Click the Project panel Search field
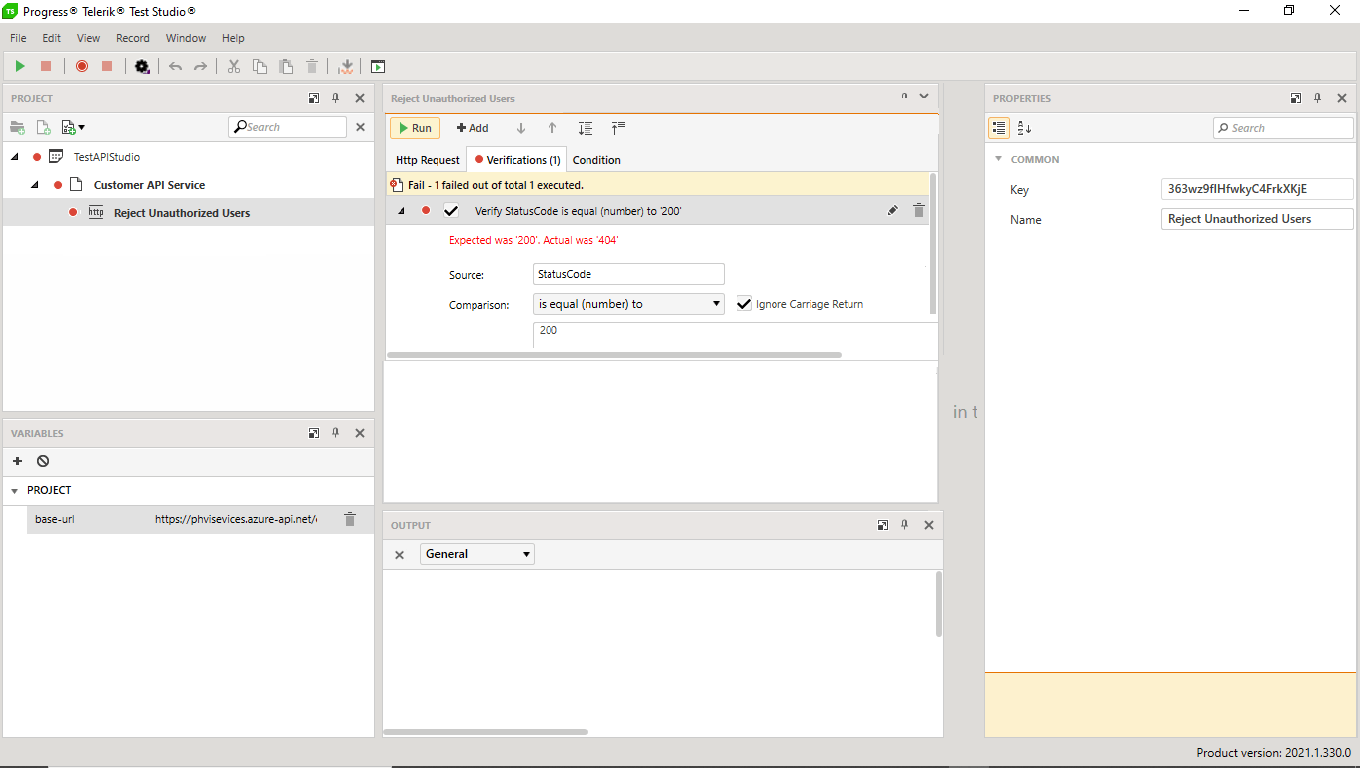Viewport: 1360px width, 768px height. (288, 127)
